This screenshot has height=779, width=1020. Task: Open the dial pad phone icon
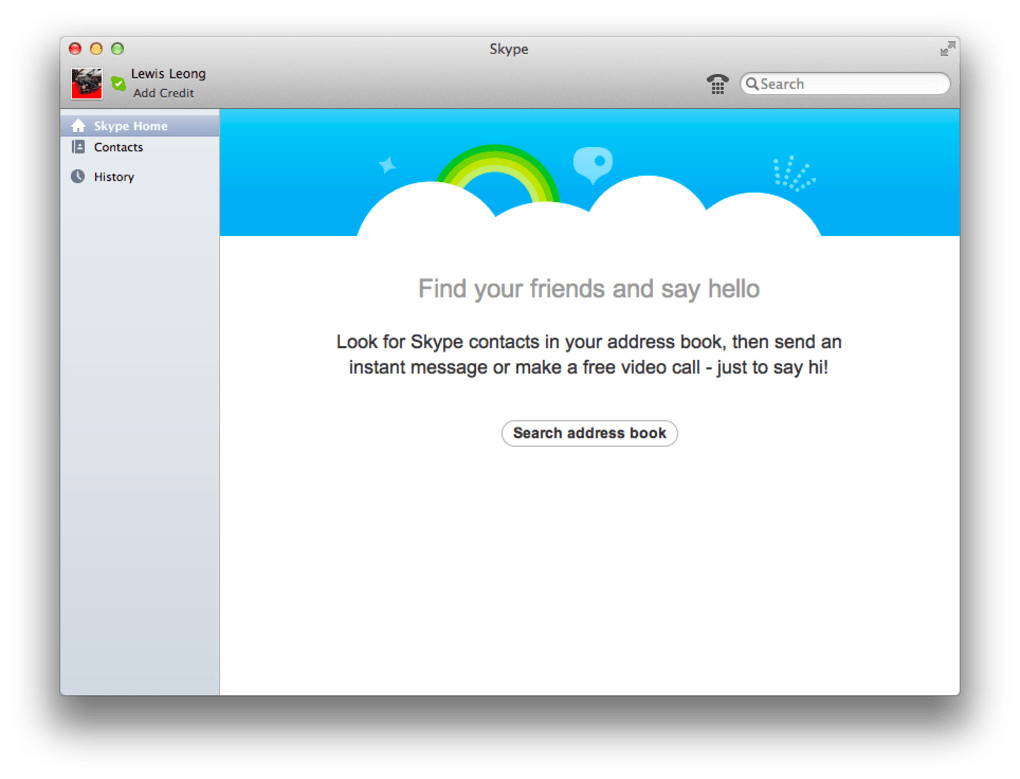[718, 84]
